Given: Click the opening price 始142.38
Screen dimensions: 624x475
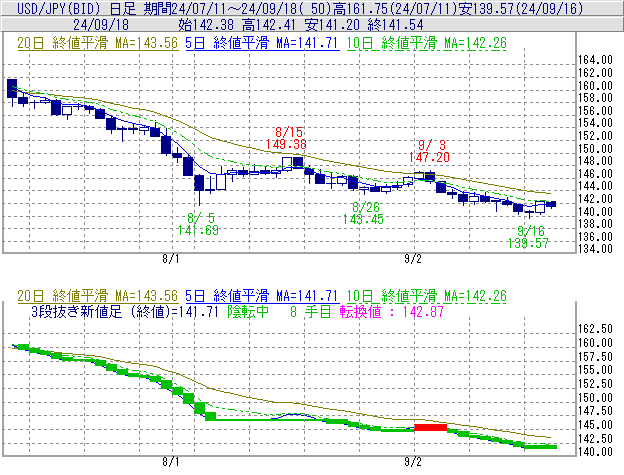Looking at the screenshot, I should tap(206, 25).
